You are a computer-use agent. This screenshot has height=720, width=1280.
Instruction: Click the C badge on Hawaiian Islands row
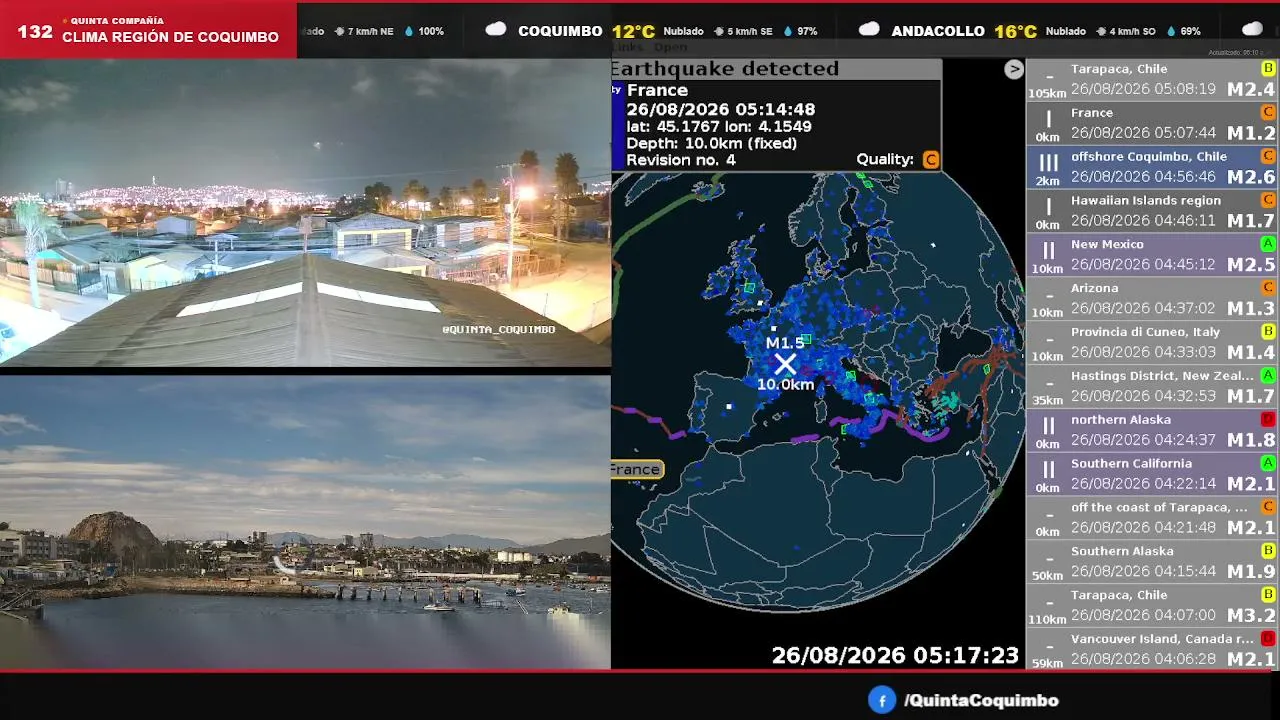1268,200
